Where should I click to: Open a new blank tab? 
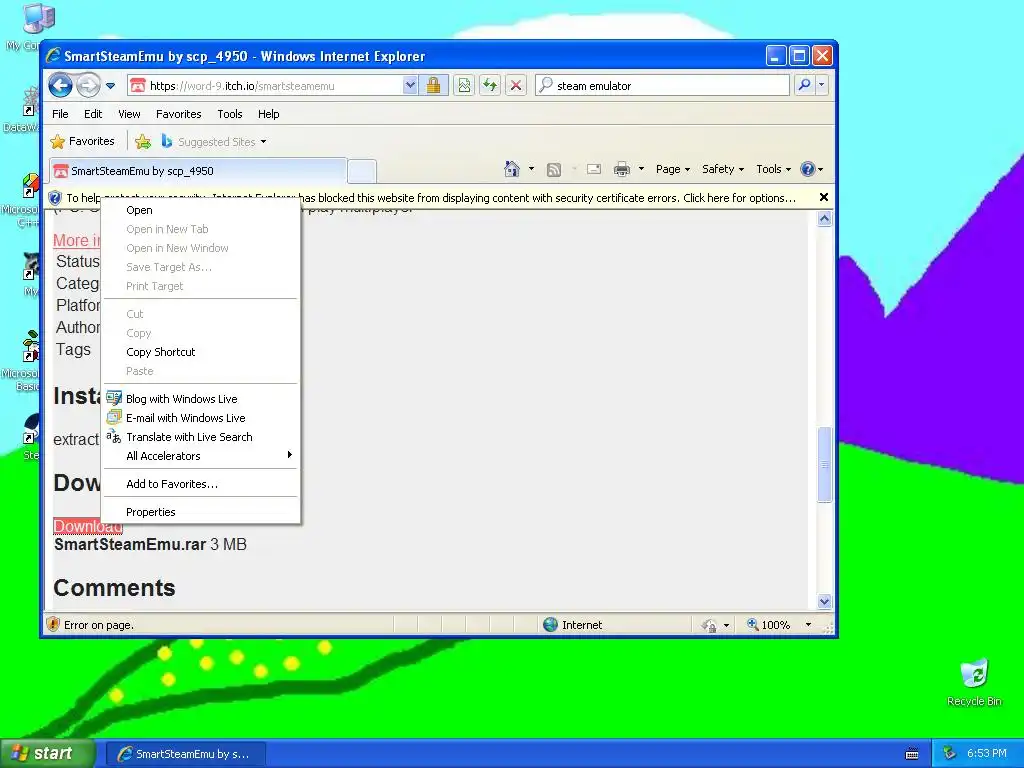click(x=361, y=171)
